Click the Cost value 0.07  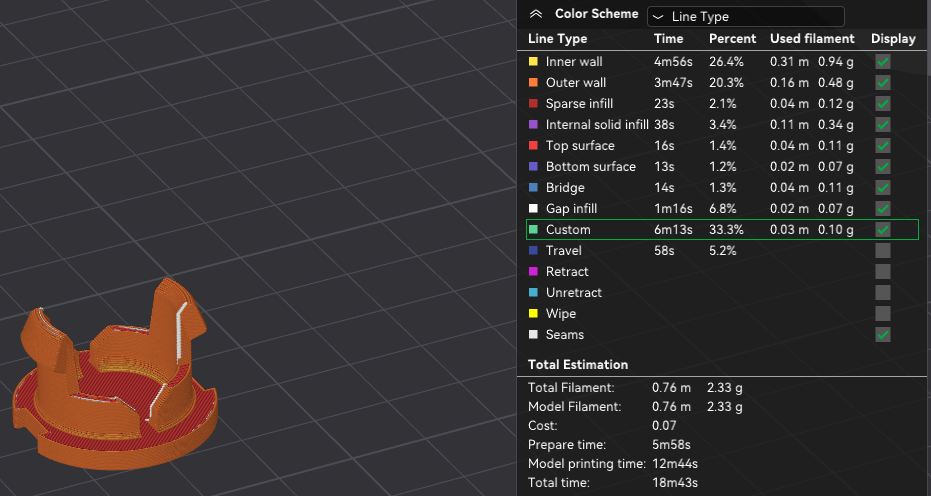[x=664, y=425]
